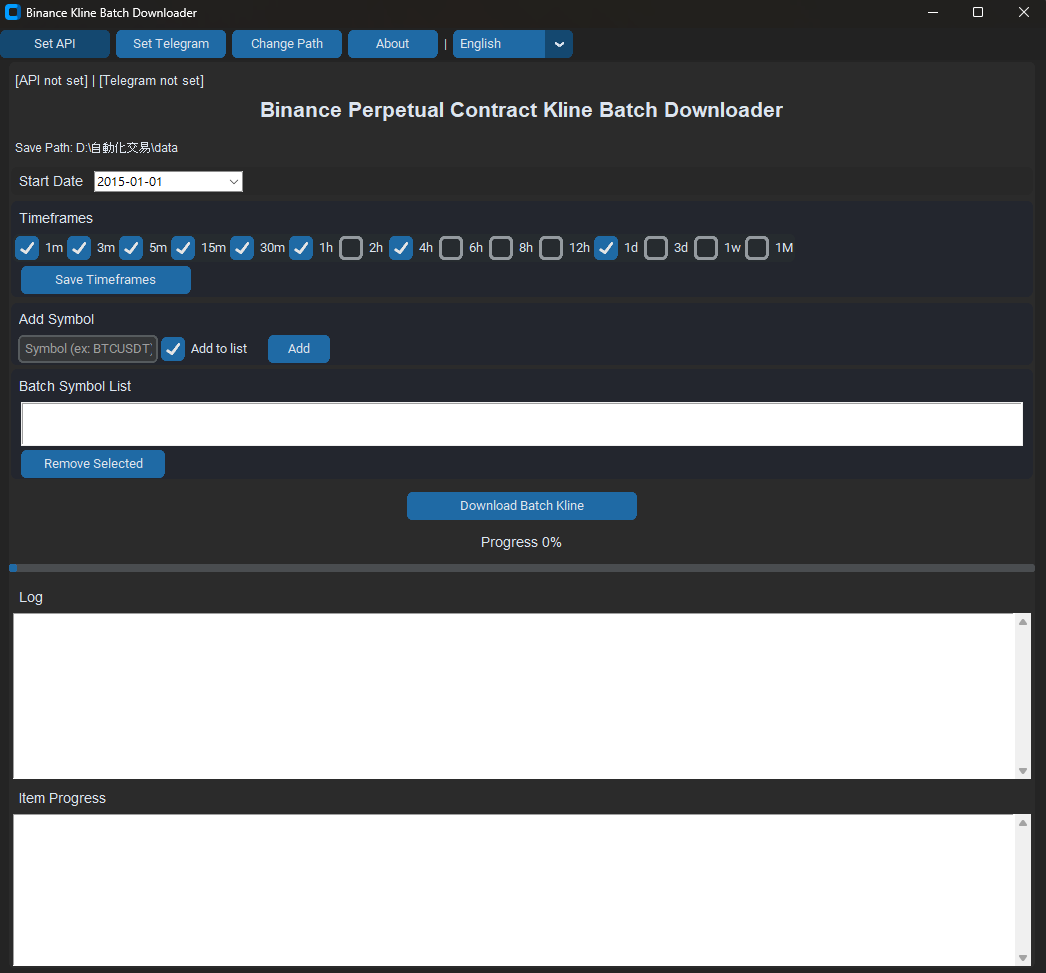Screen dimensions: 1046x973
Task: Uncheck the 1d timeframe checkbox
Action: point(606,248)
